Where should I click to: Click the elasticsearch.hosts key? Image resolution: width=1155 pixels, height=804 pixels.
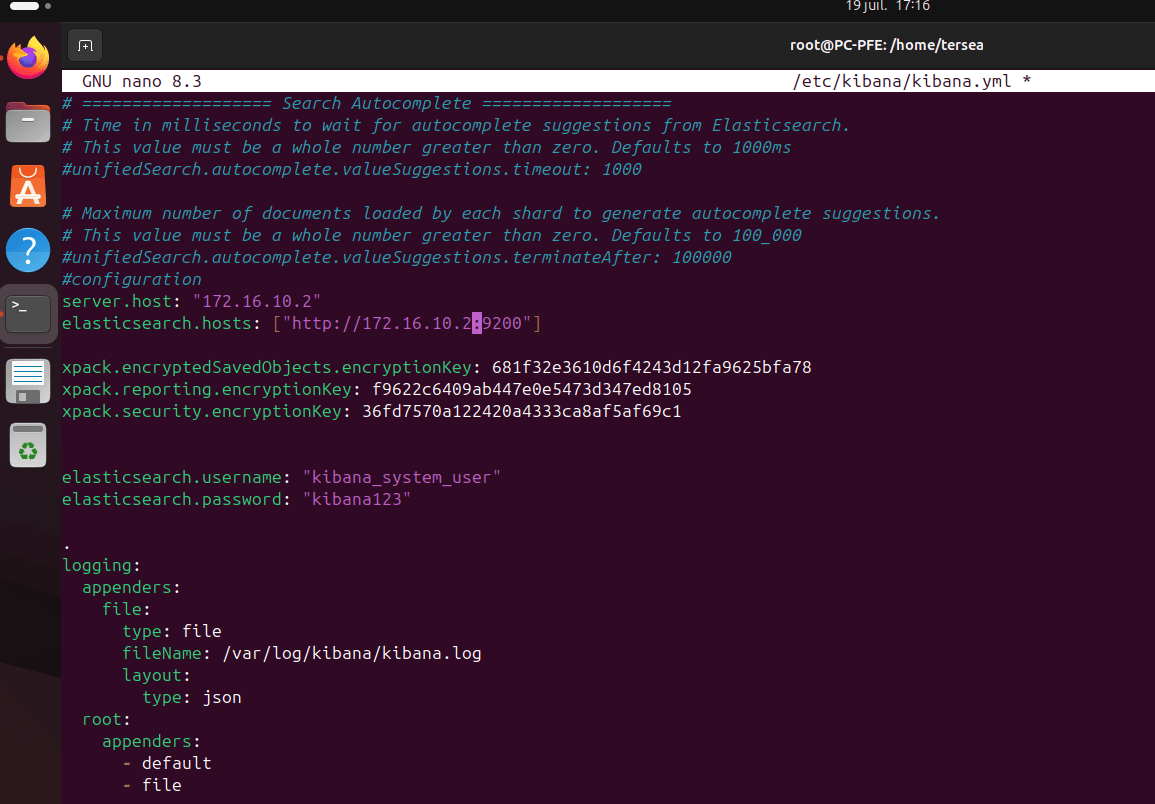156,324
